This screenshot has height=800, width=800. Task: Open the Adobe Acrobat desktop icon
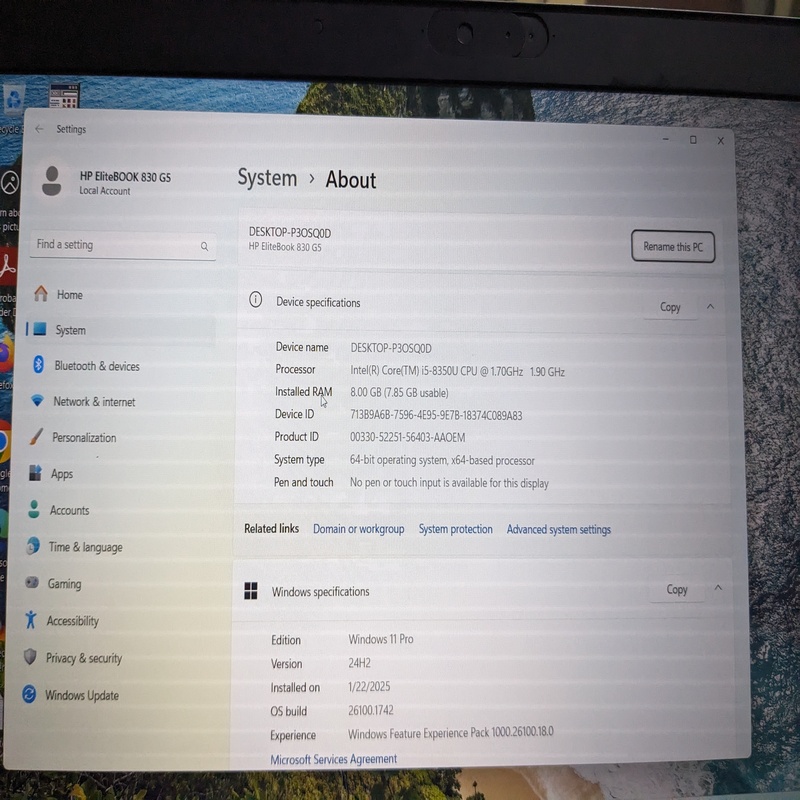[7, 266]
